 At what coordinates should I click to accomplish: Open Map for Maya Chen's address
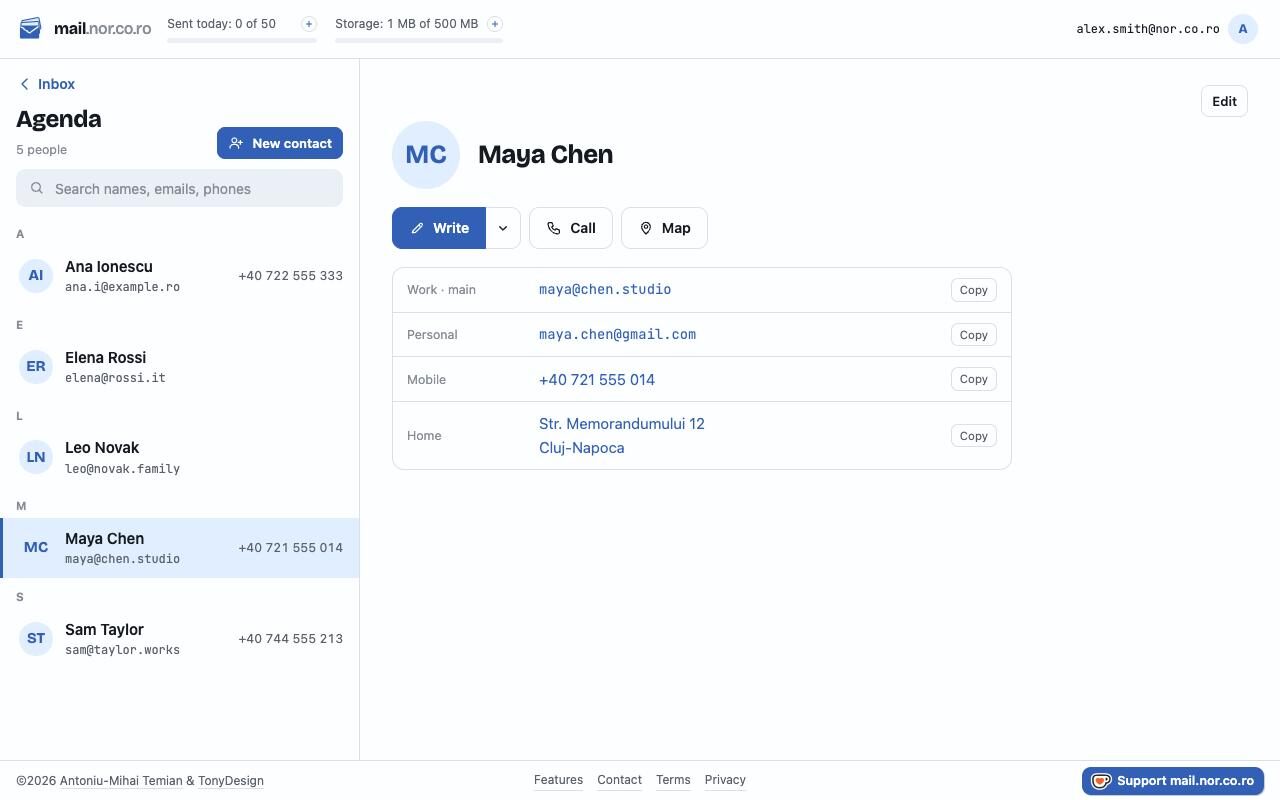664,228
